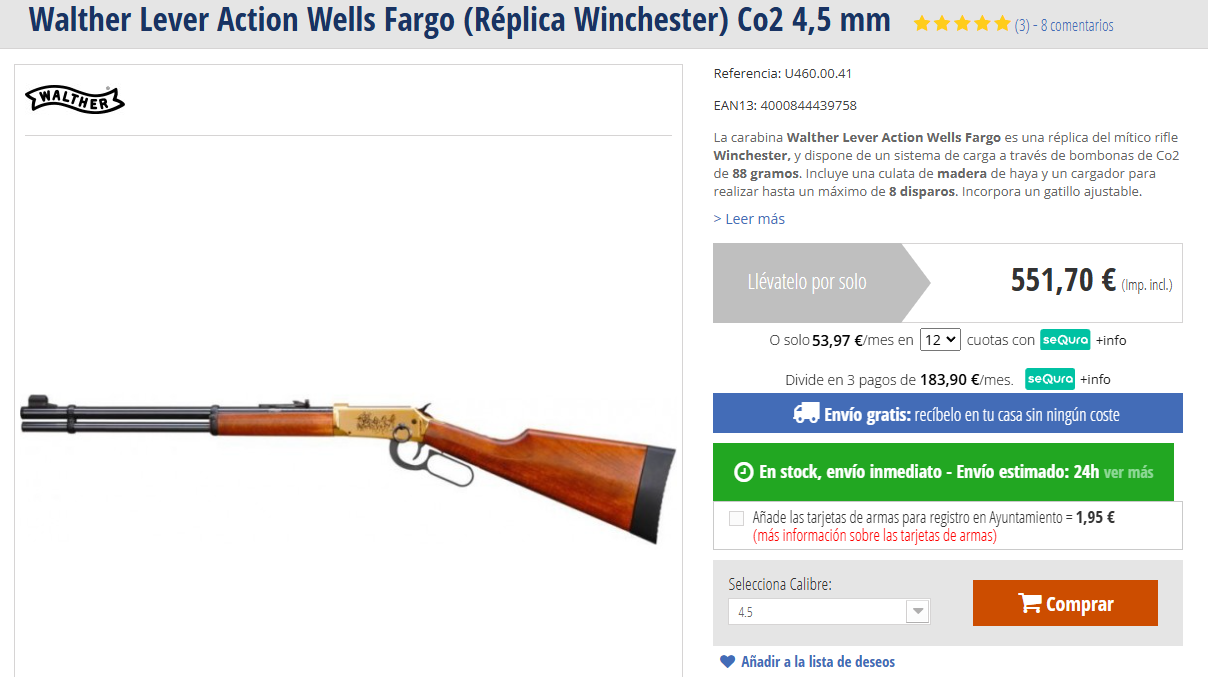Open the 8 comentarios link

(1077, 26)
